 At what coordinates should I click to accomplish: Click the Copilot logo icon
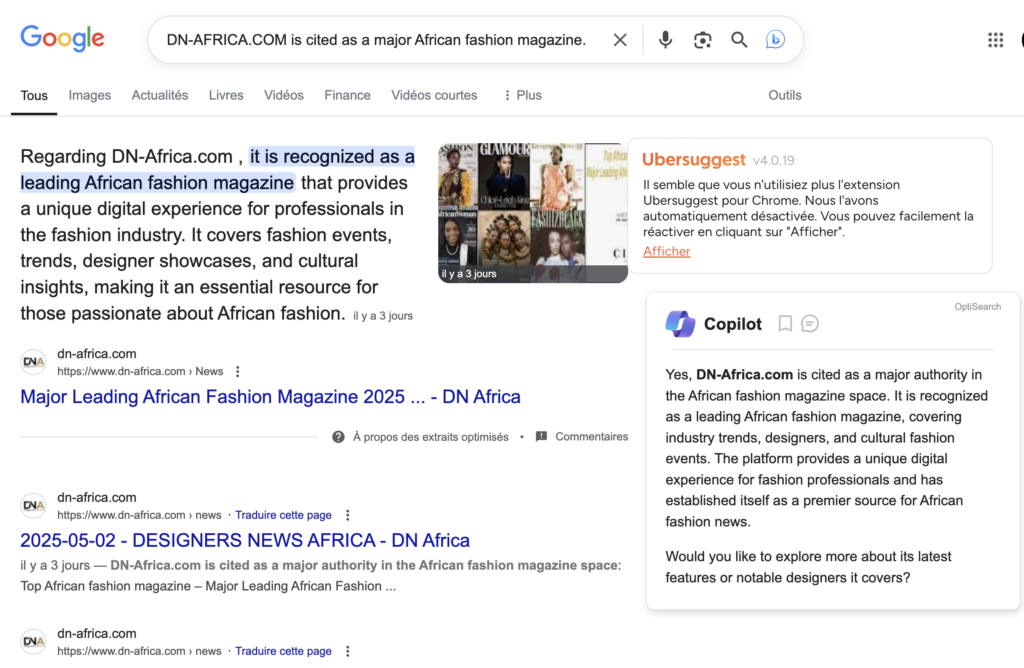click(x=680, y=323)
